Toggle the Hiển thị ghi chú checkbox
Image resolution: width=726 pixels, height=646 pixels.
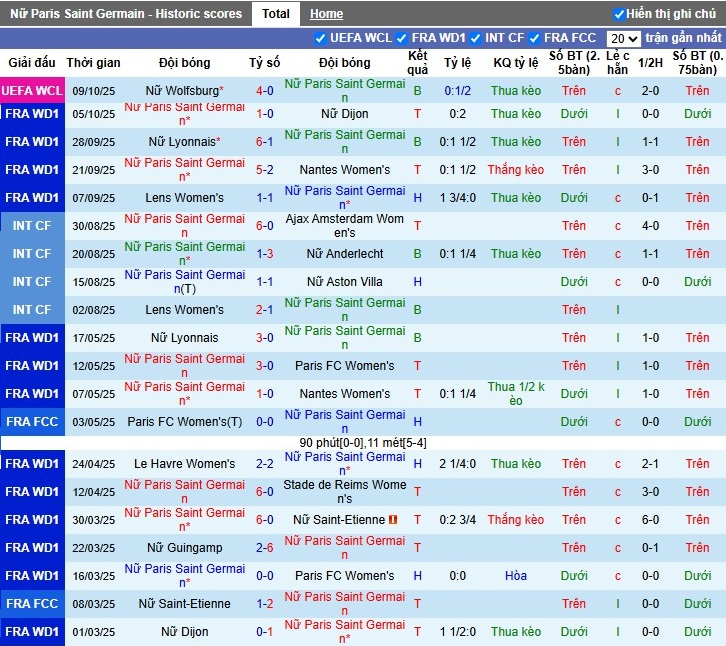[x=619, y=14]
